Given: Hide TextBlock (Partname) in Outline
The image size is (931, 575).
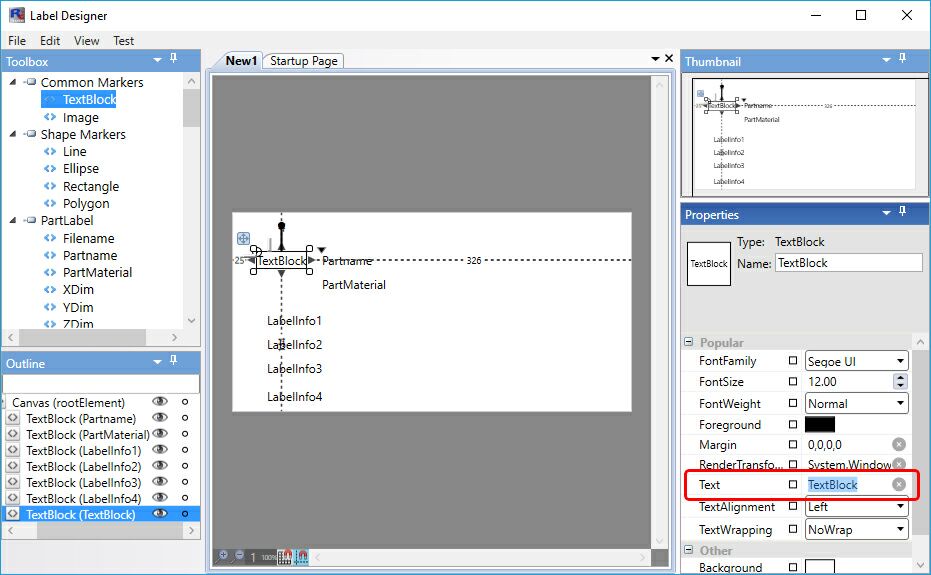Looking at the screenshot, I should coord(160,418).
